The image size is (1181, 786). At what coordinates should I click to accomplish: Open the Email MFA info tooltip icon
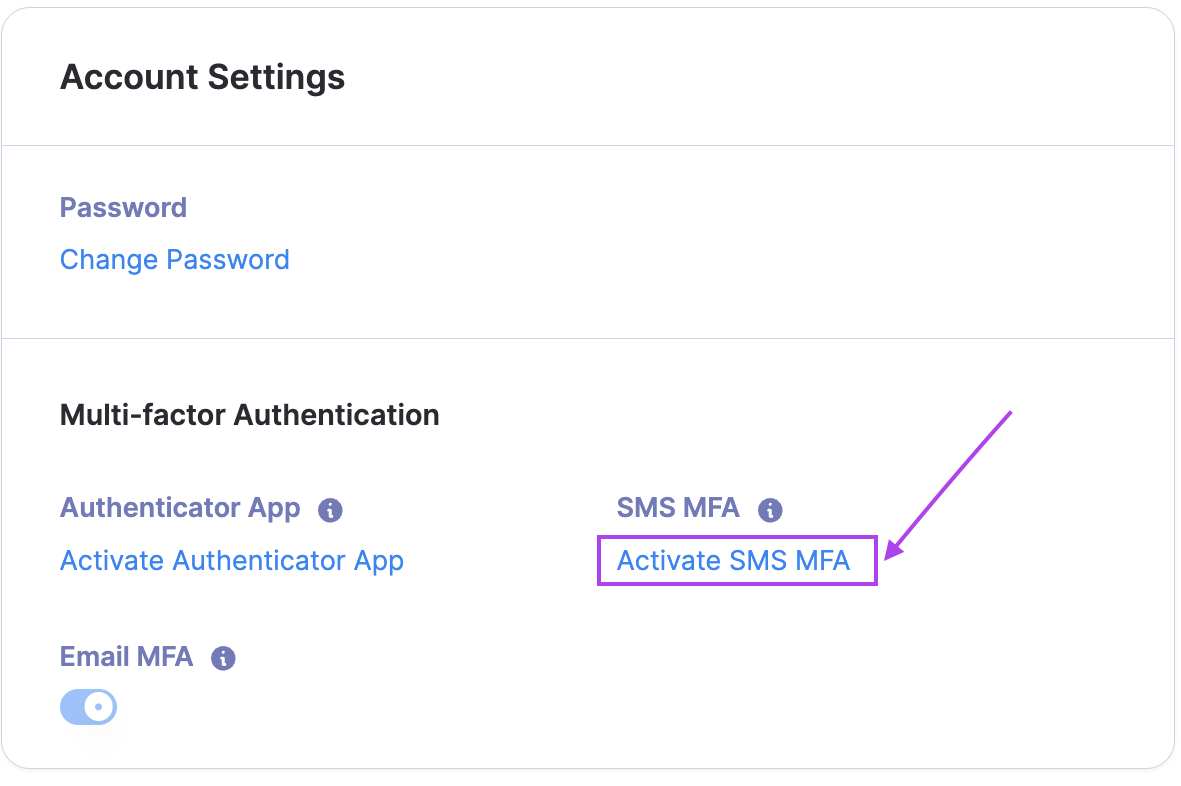[223, 659]
